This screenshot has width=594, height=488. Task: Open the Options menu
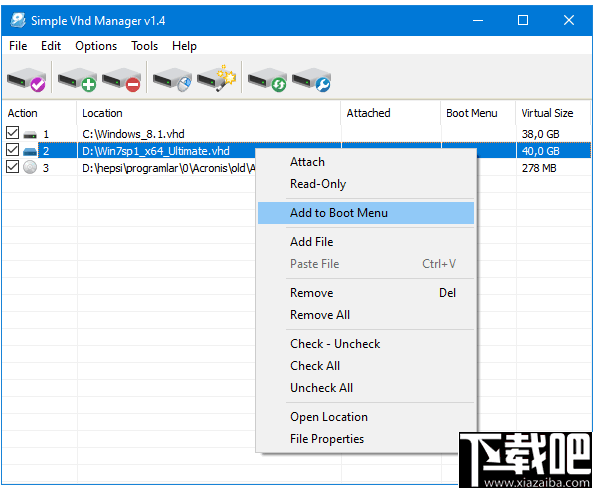coord(96,46)
